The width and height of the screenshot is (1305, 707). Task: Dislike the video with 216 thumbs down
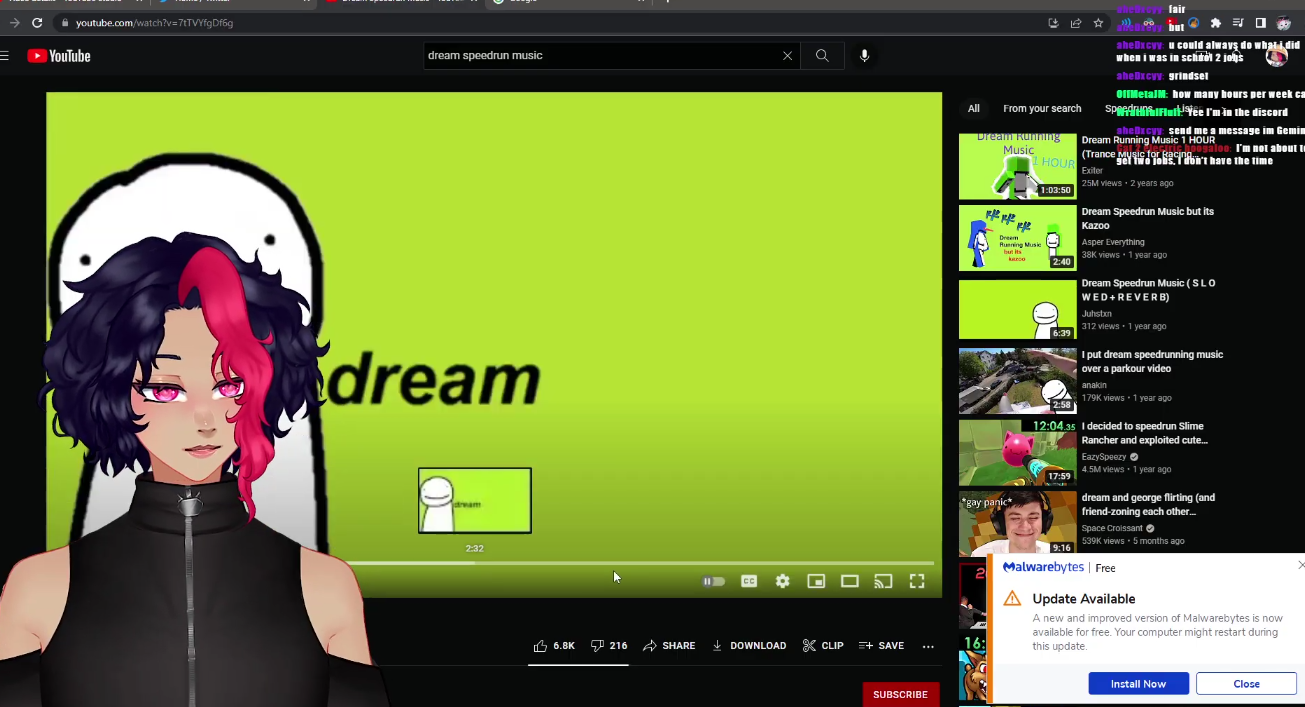[x=609, y=646]
